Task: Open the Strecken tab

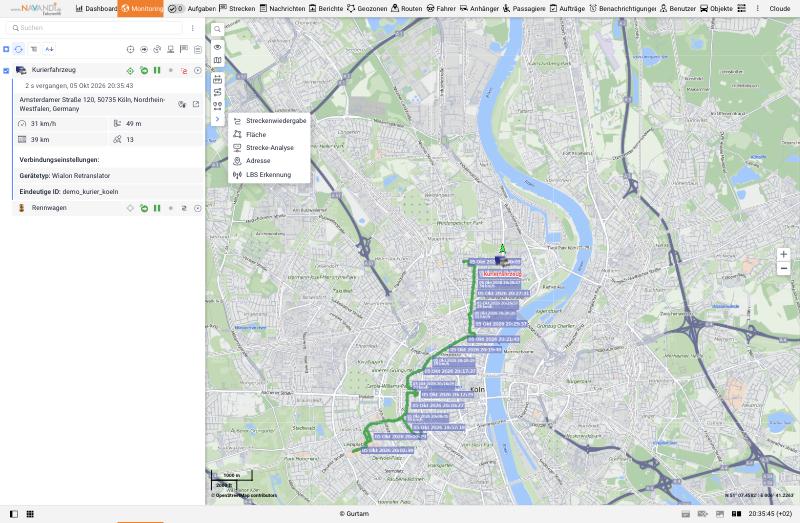Action: (x=237, y=9)
